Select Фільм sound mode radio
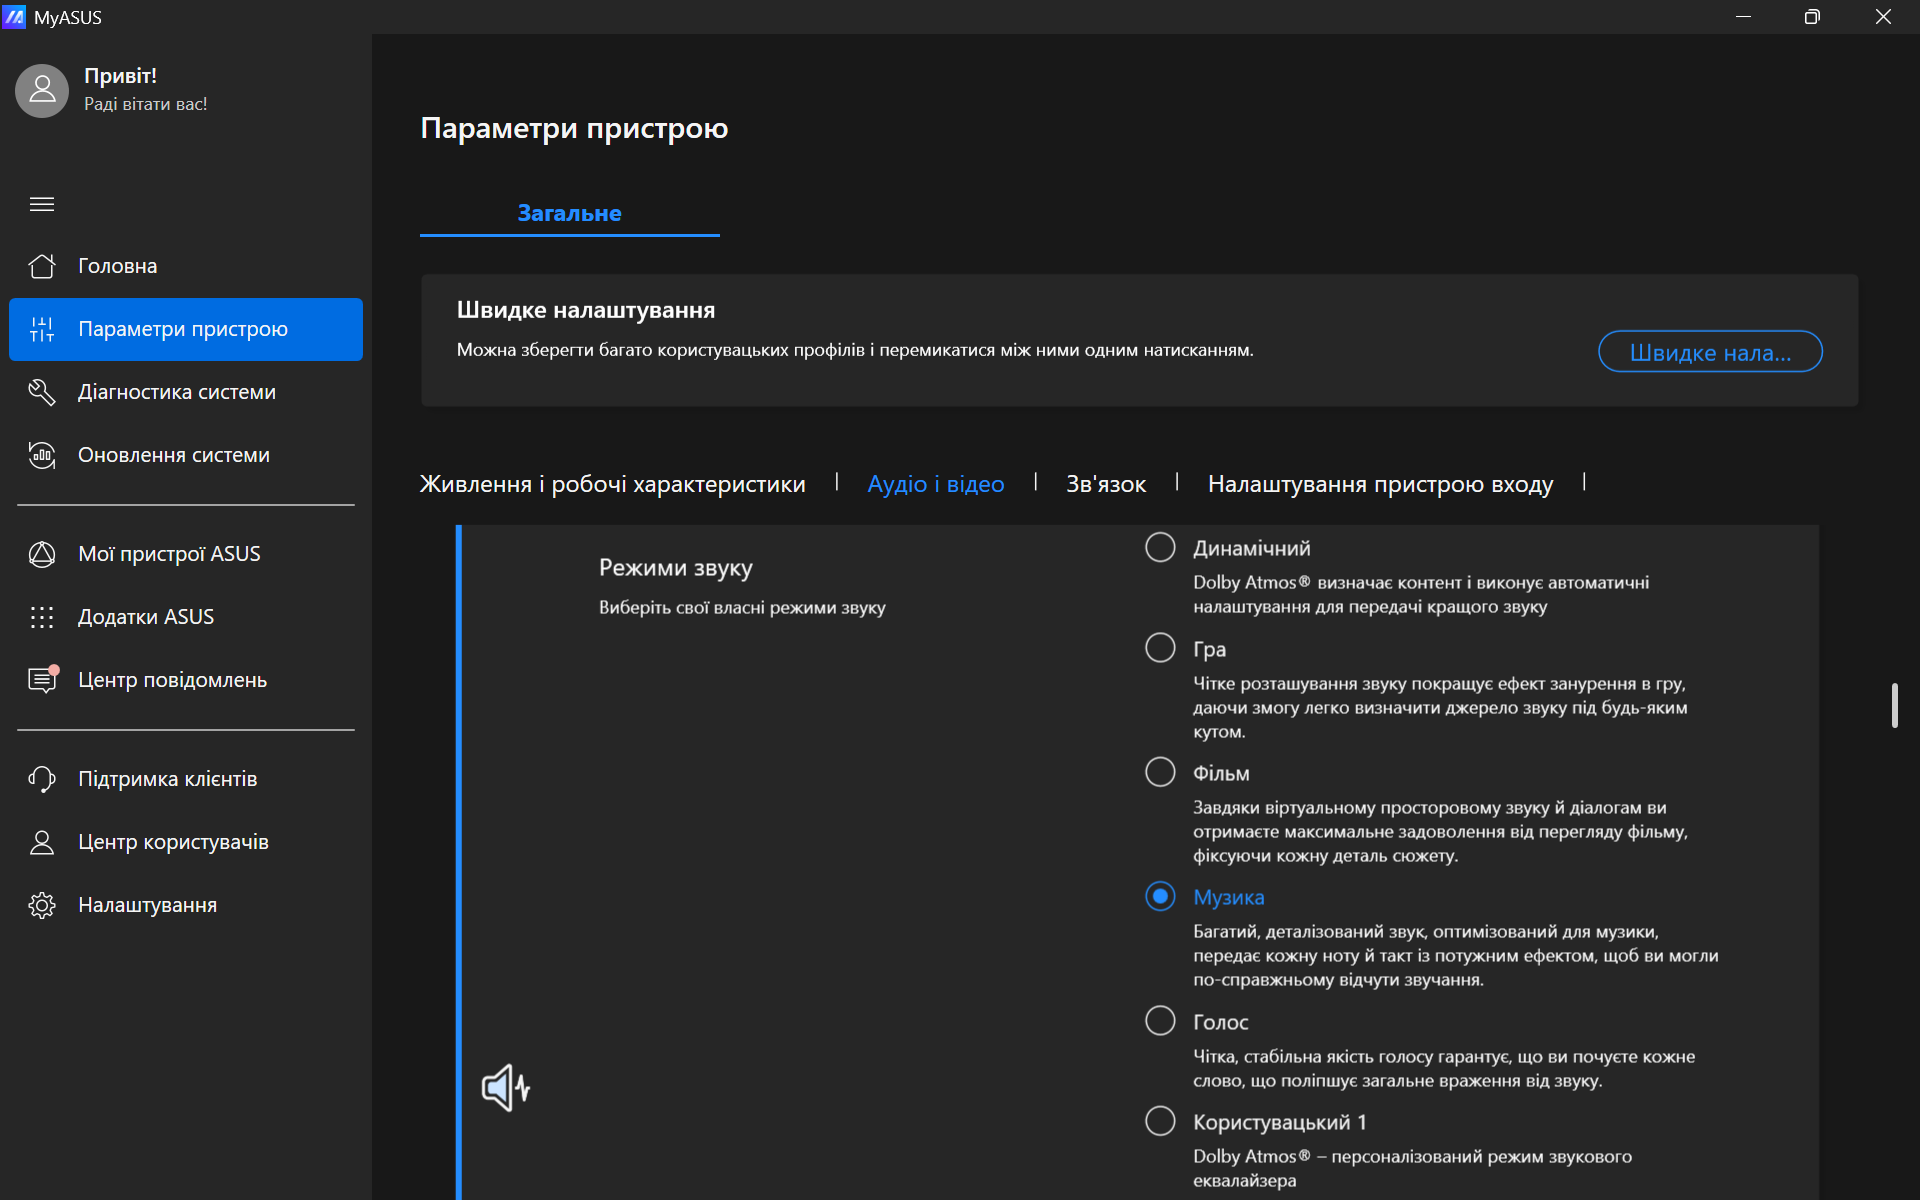This screenshot has width=1920, height=1200. pyautogui.click(x=1160, y=772)
